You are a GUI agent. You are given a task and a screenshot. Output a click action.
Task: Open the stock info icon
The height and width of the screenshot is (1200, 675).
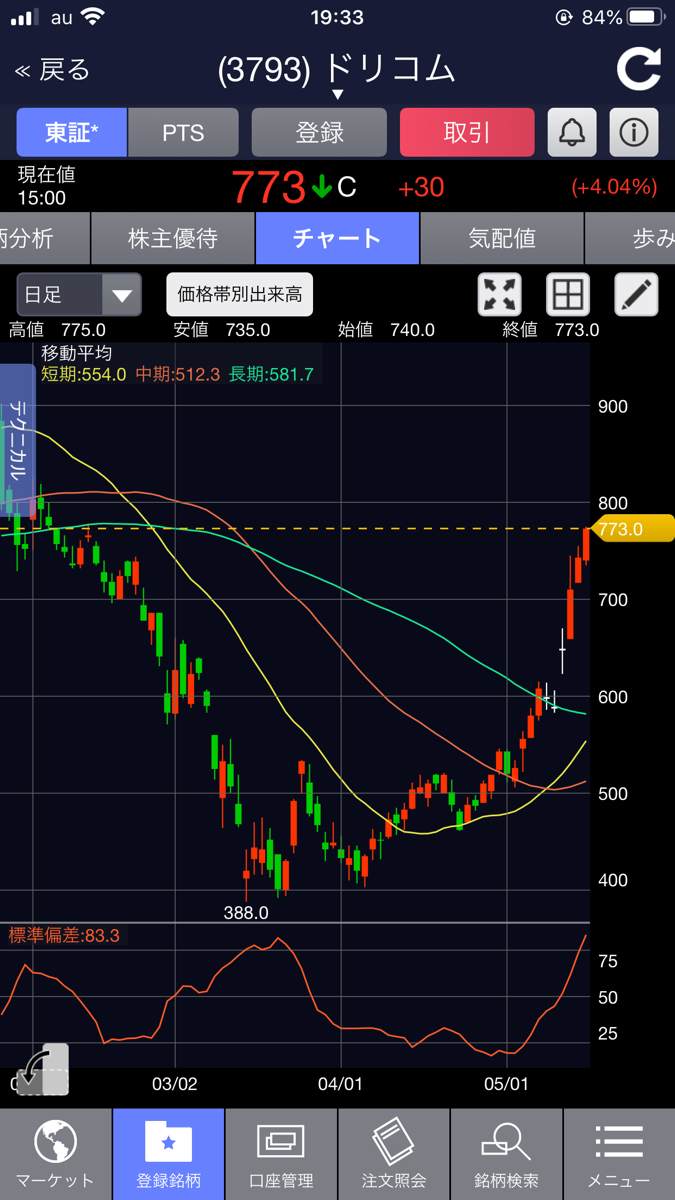coord(634,132)
